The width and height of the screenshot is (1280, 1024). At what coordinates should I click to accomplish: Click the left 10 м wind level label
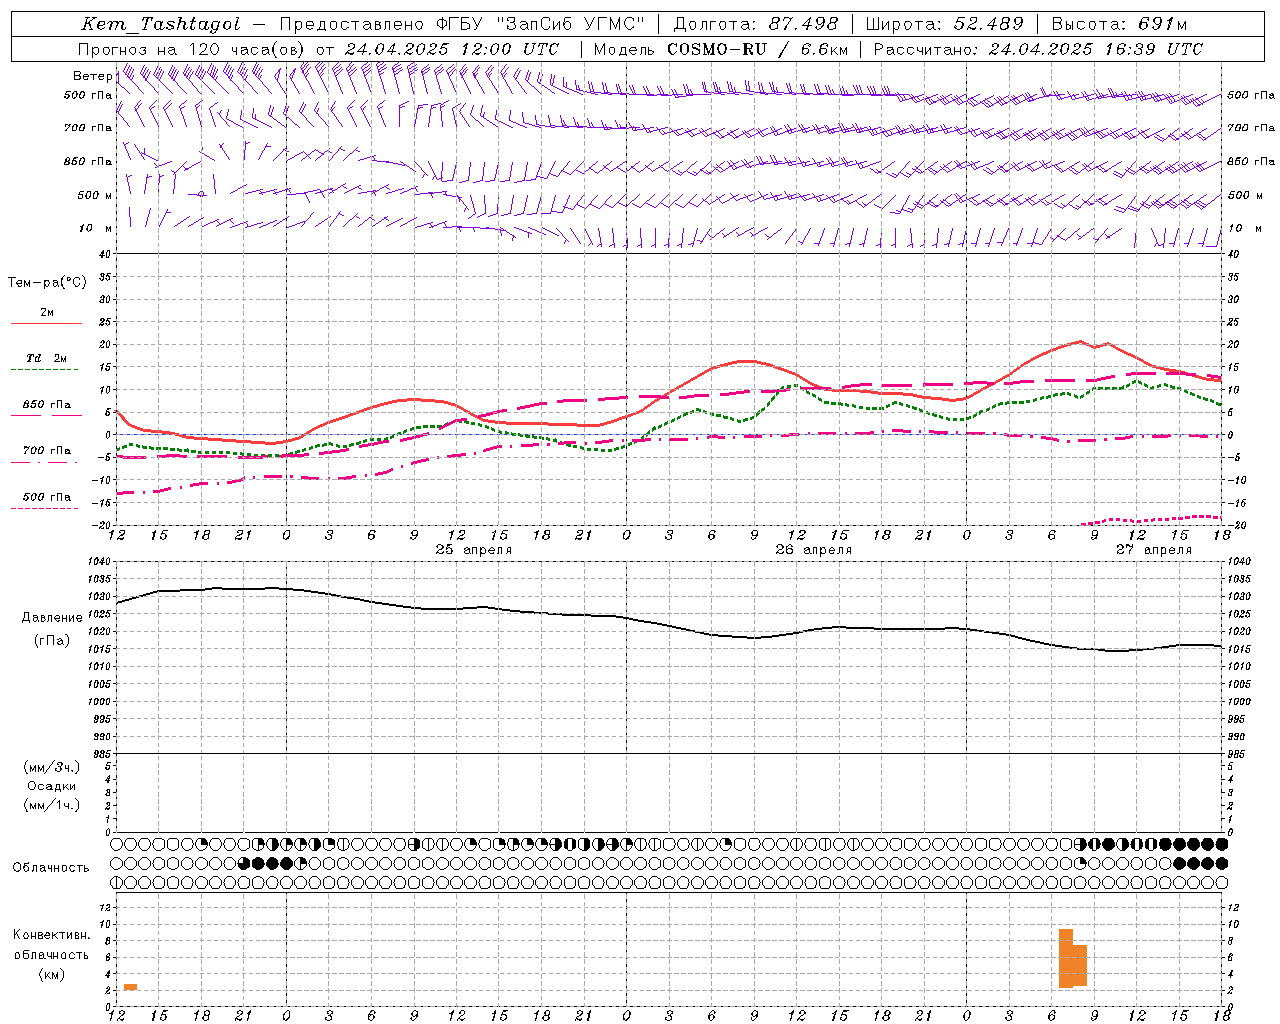tap(96, 228)
